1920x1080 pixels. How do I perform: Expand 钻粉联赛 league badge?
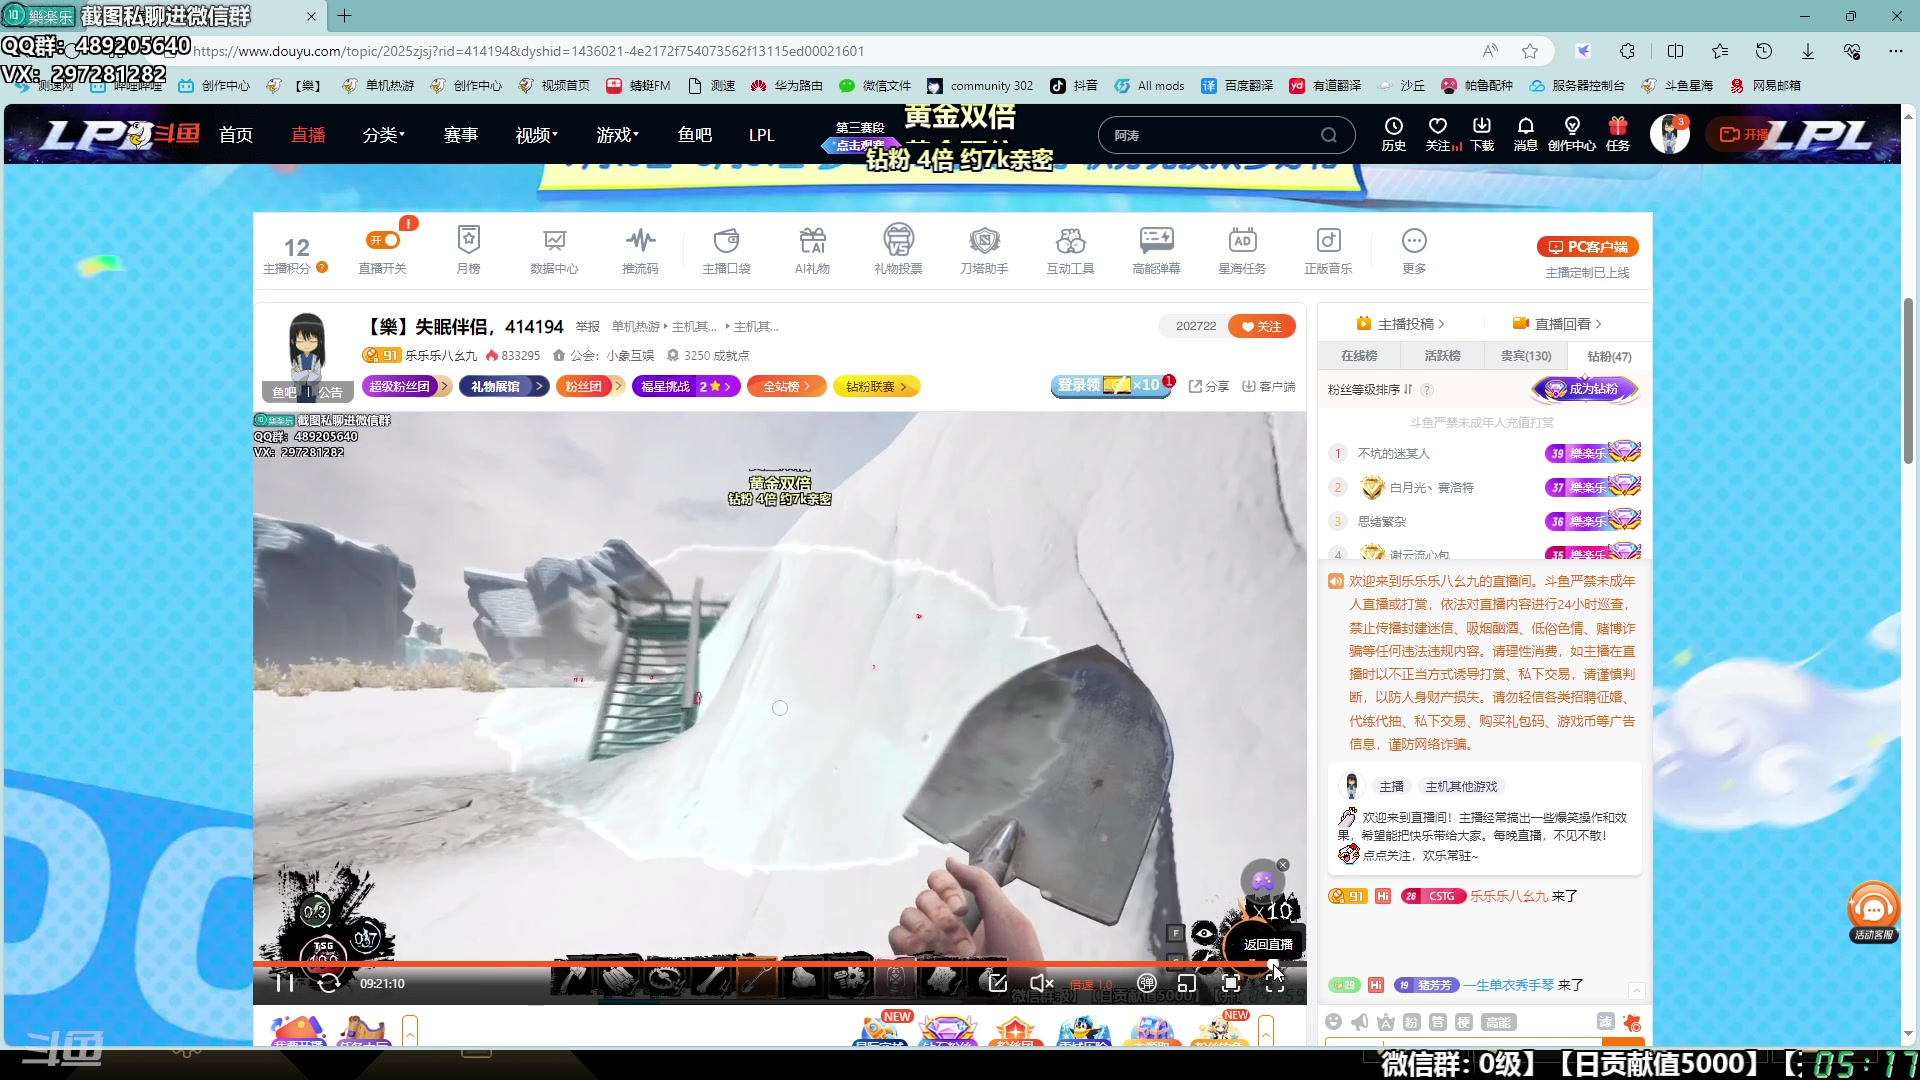click(x=876, y=386)
